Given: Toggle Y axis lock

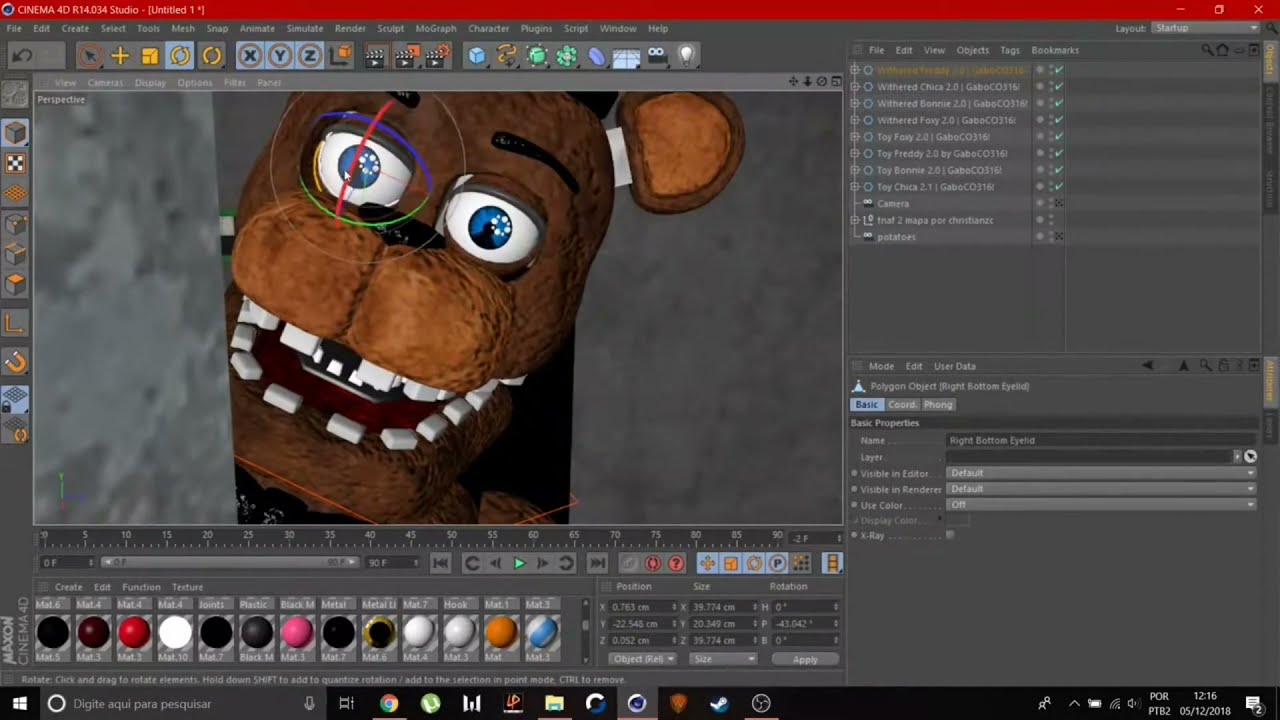Looking at the screenshot, I should [280, 56].
